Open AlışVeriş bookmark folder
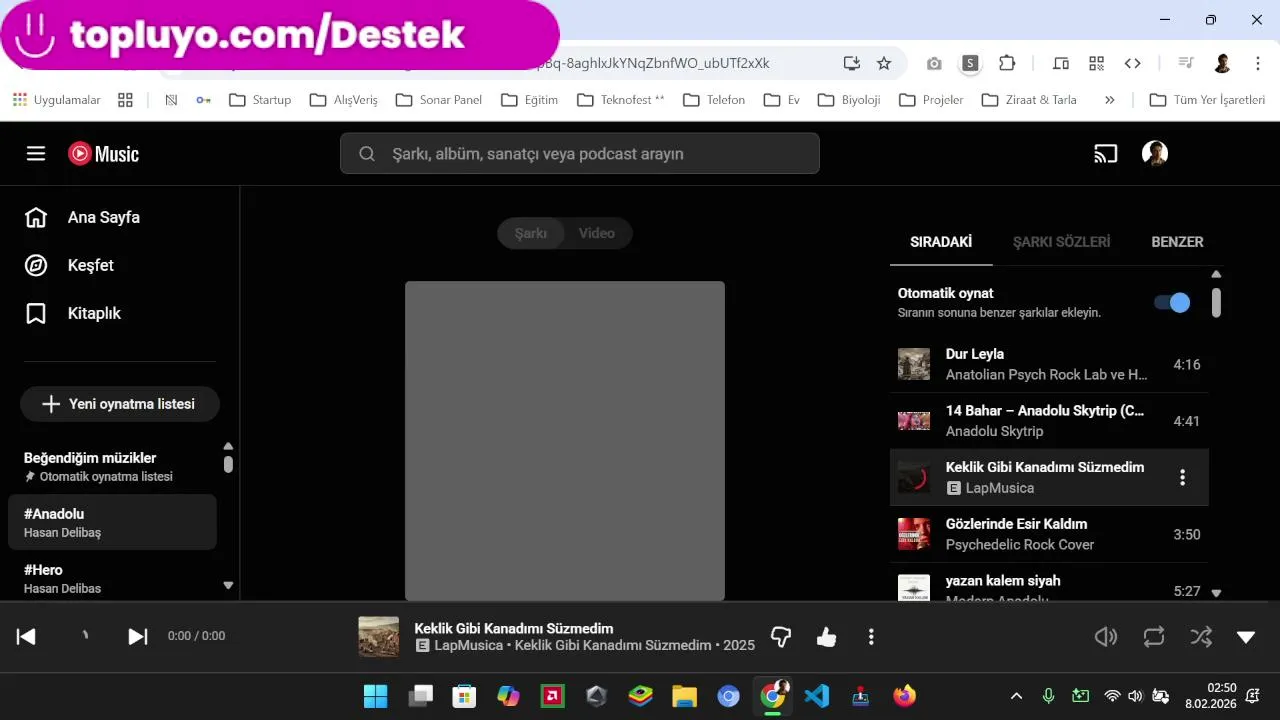 coord(343,100)
